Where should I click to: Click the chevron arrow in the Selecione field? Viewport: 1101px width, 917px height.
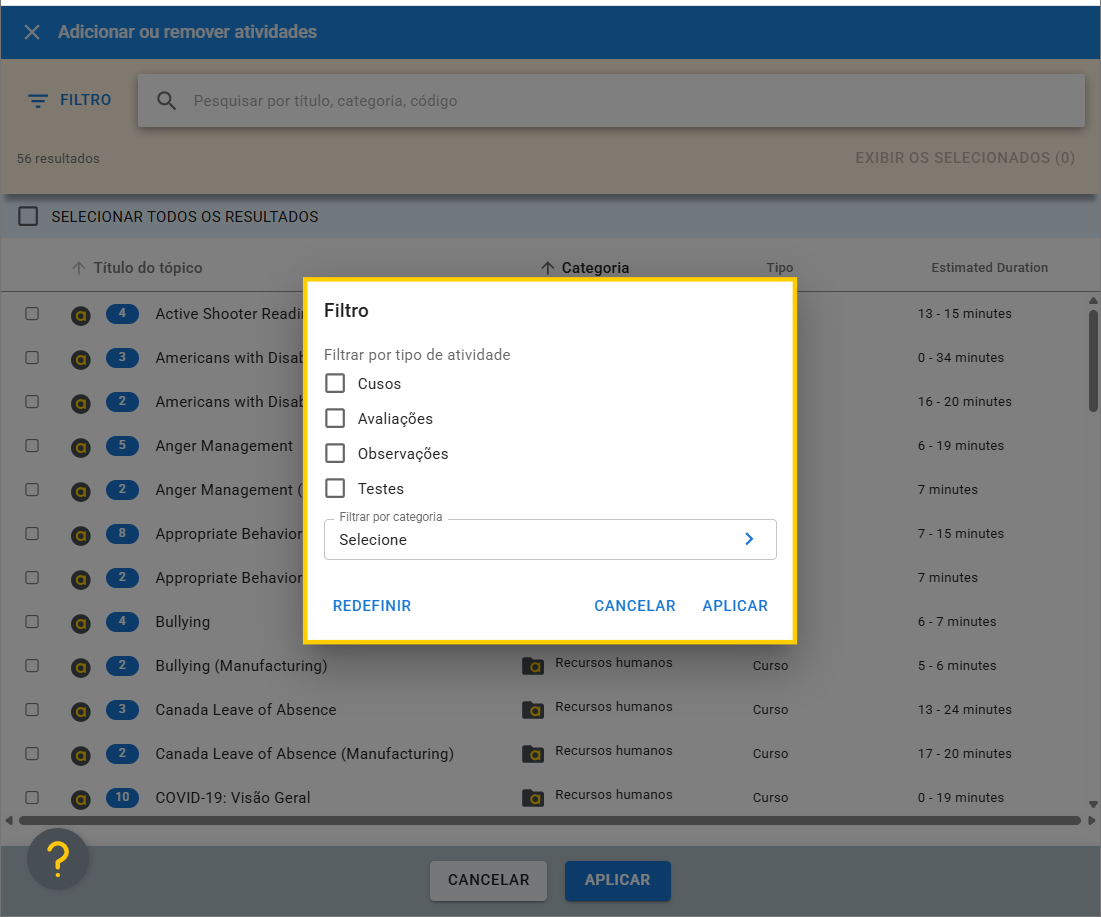(749, 540)
